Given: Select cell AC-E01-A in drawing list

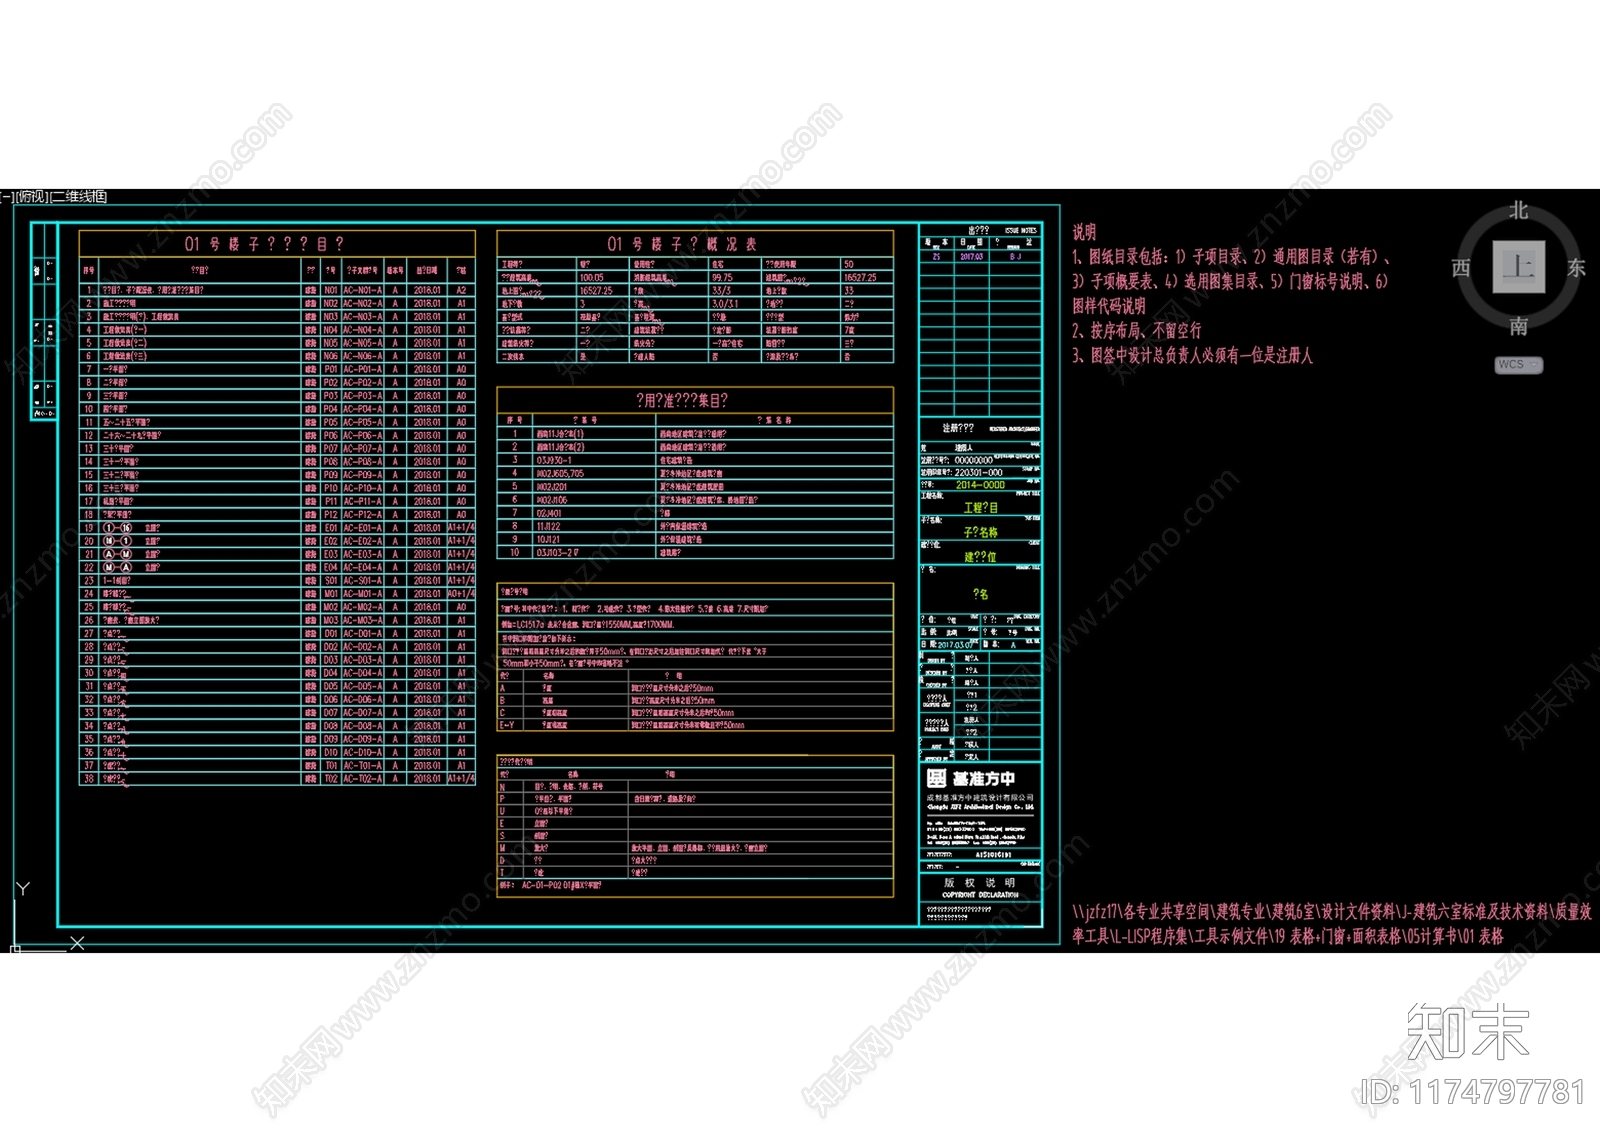Looking at the screenshot, I should (363, 527).
